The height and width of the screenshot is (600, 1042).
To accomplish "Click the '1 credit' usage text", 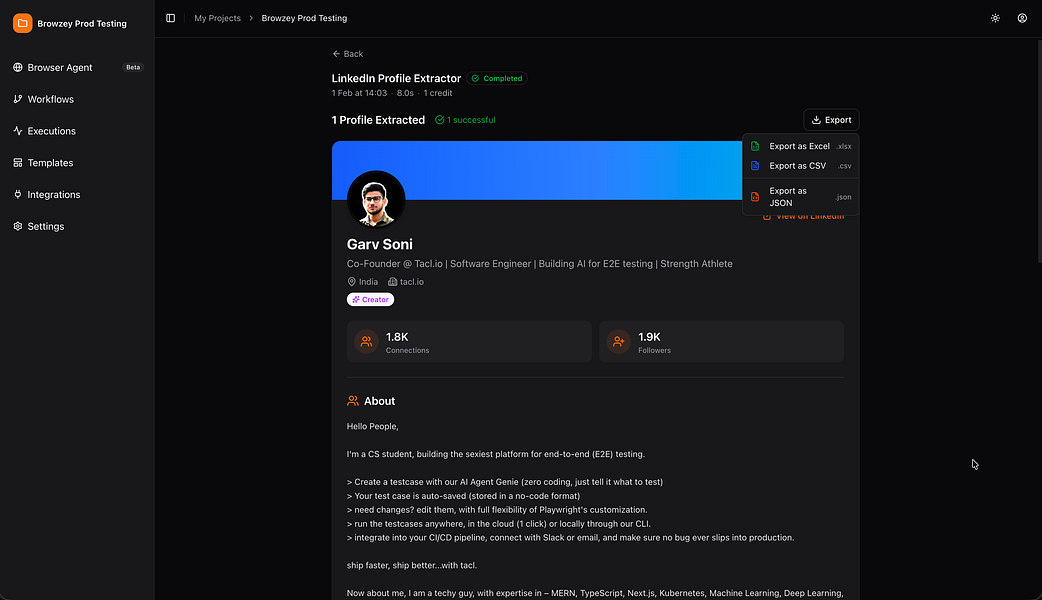I will pos(438,93).
